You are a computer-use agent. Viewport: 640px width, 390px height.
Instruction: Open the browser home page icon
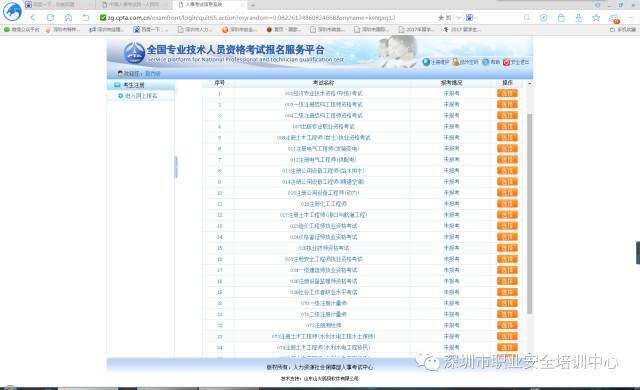tap(68, 18)
